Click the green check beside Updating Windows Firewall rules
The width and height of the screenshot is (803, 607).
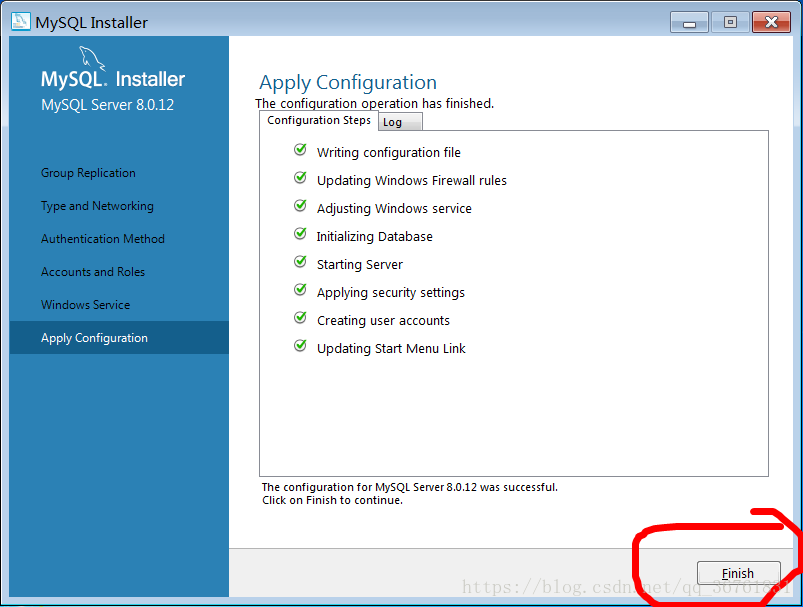point(301,178)
